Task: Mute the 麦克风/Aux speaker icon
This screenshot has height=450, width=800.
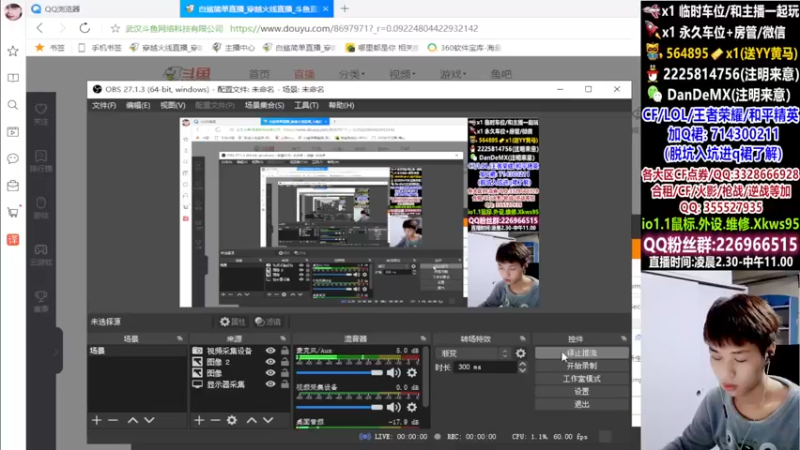Action: click(x=393, y=373)
